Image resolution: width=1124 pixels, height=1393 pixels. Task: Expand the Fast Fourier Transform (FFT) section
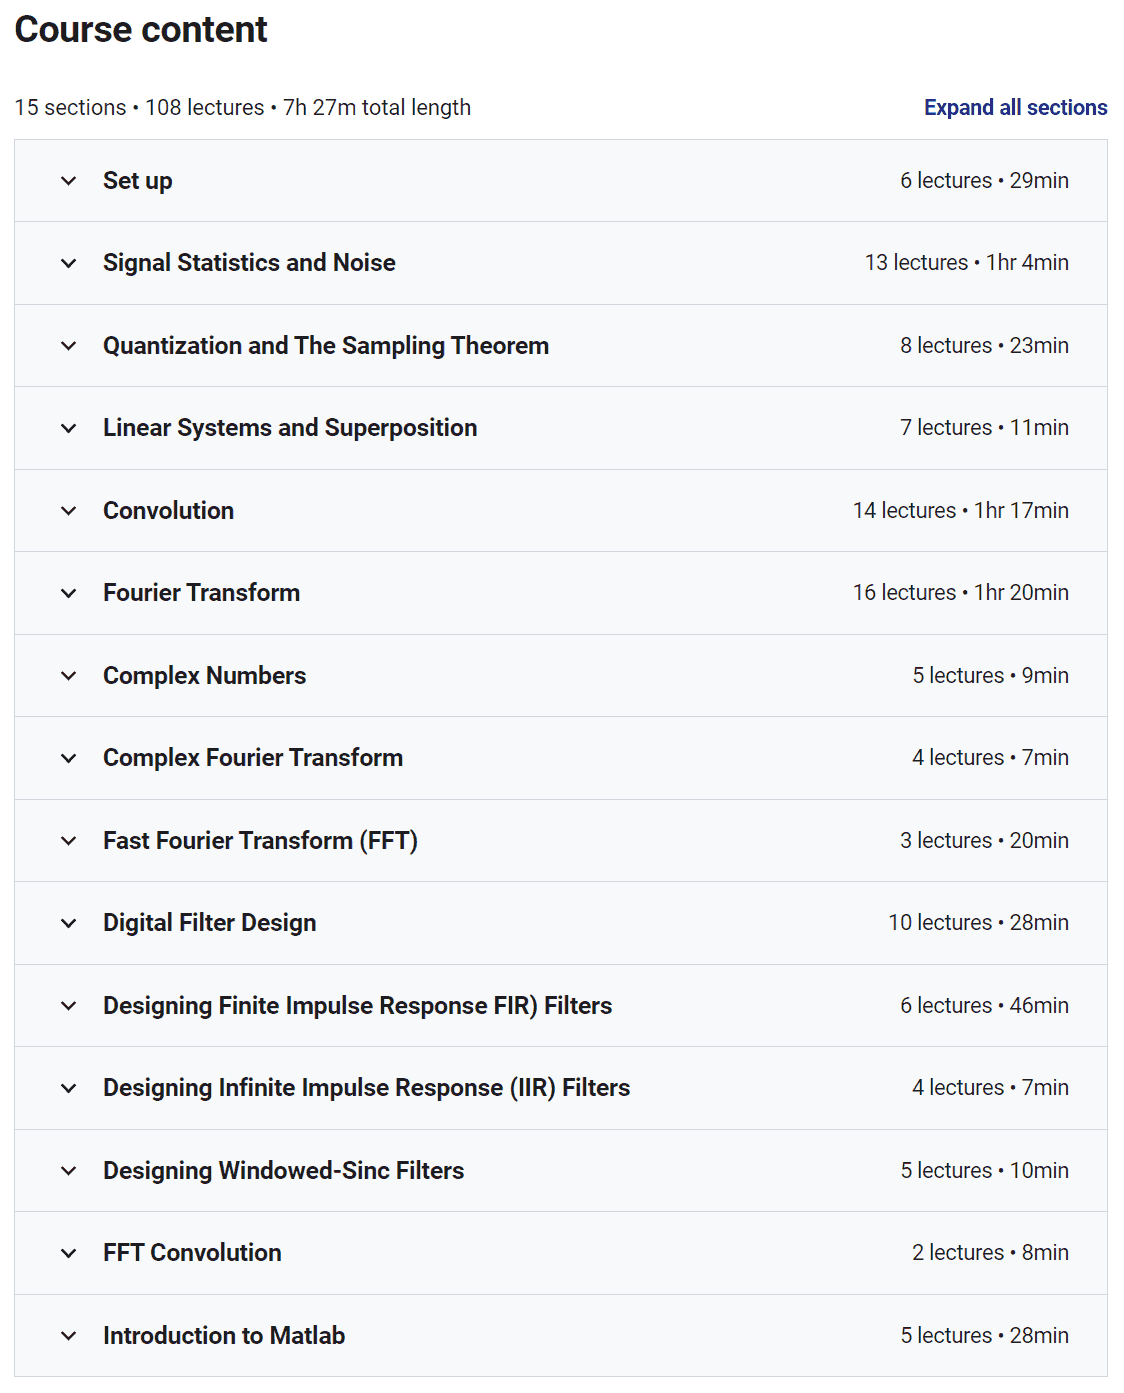click(560, 841)
